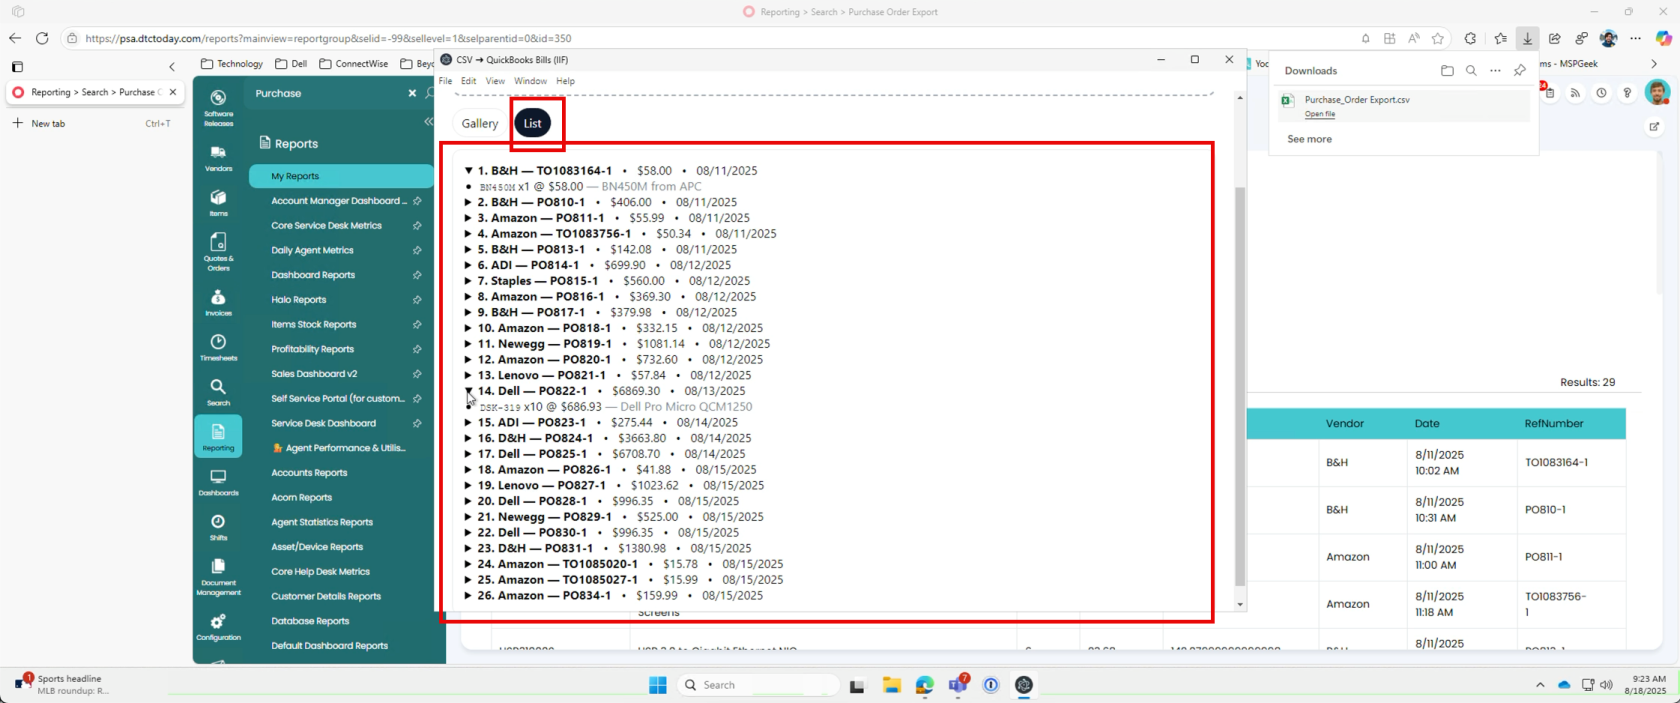Open Document Management sidebar icon
The image size is (1680, 703).
[218, 577]
